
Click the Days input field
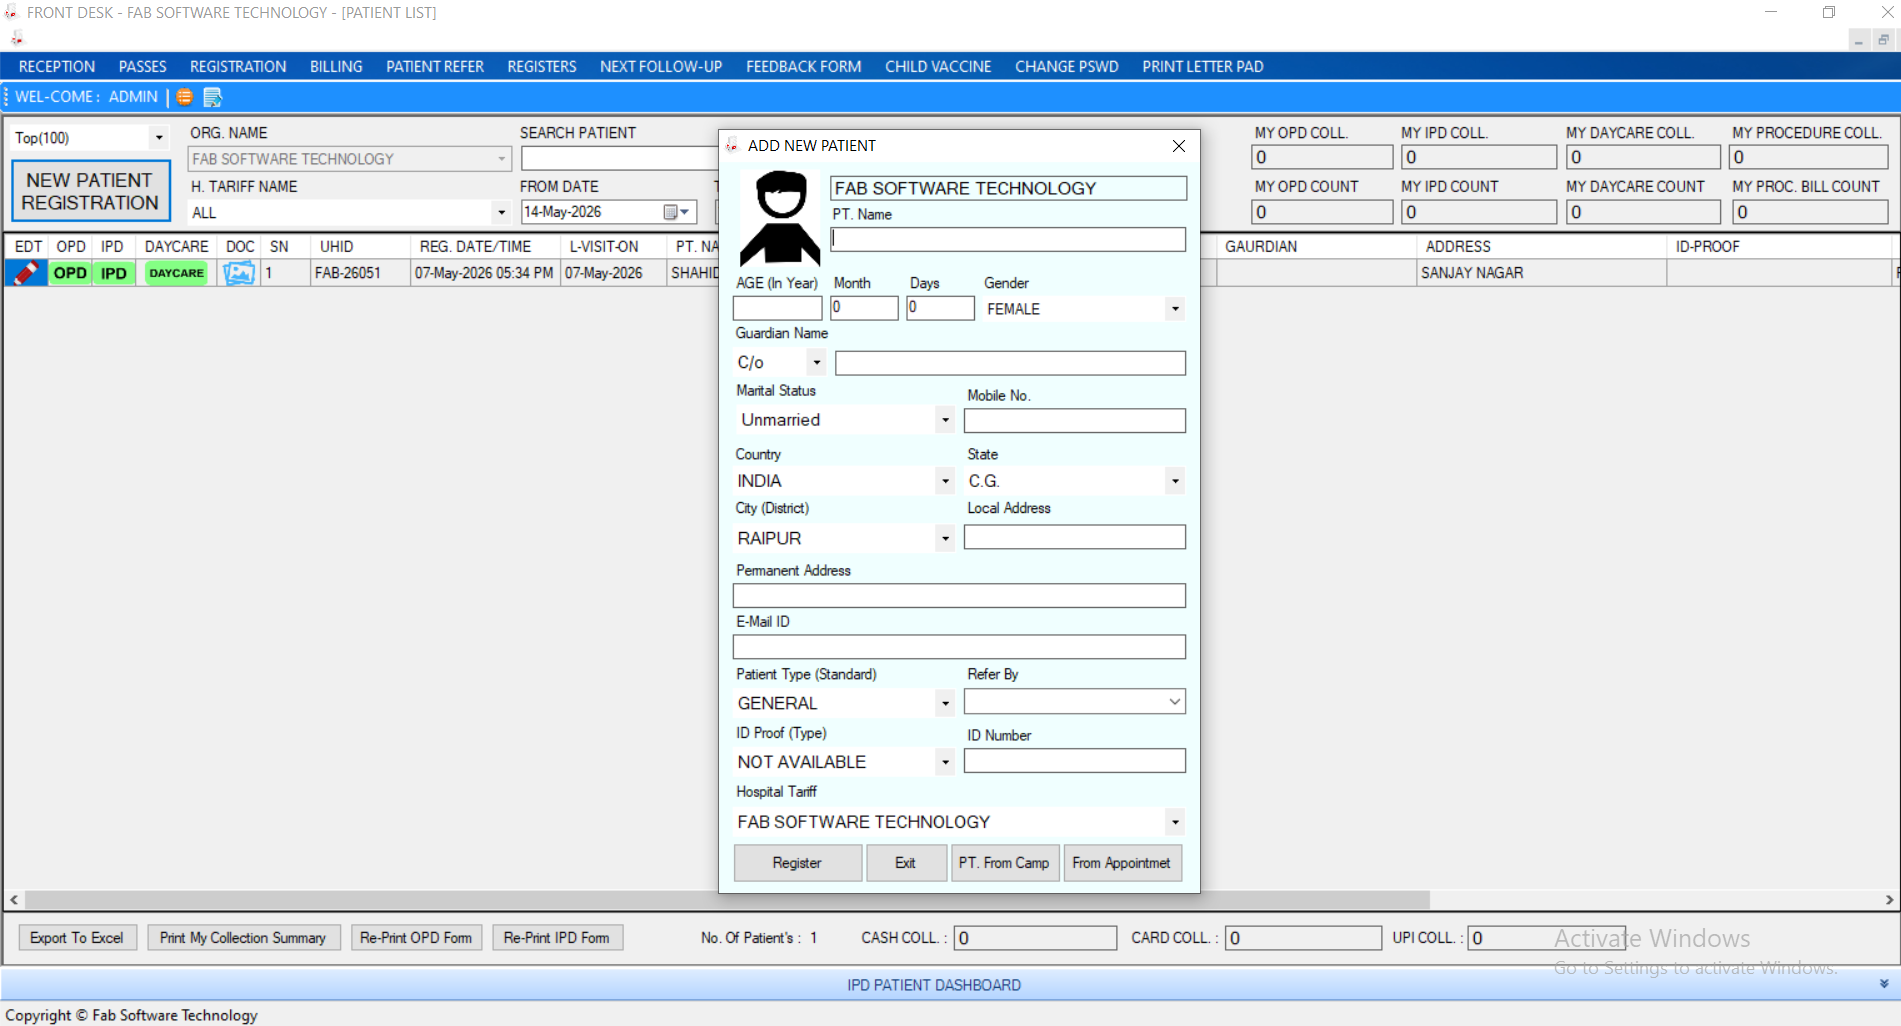coord(940,308)
